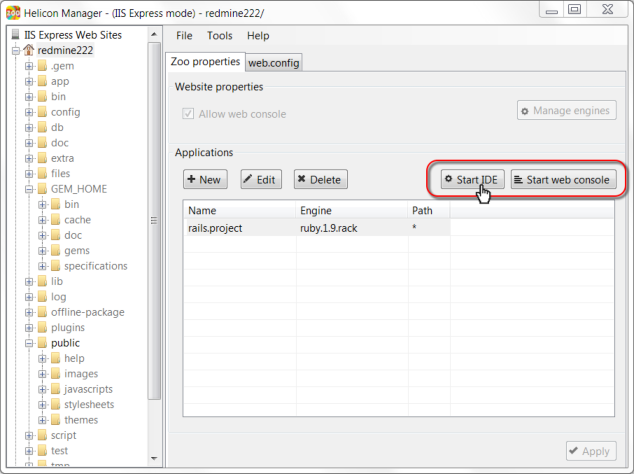
Task: Click the themes folder icon
Action: (x=56, y=420)
